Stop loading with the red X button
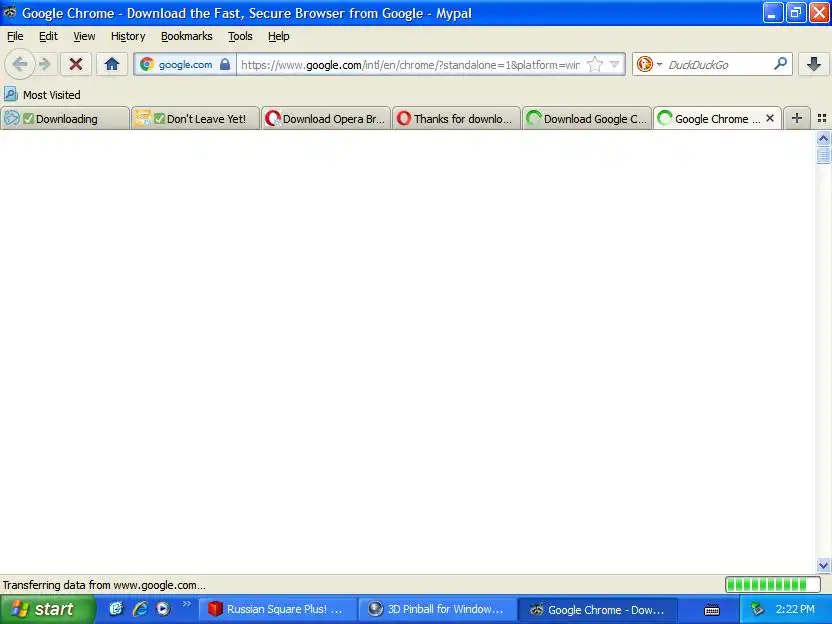Image resolution: width=832 pixels, height=624 pixels. [76, 64]
